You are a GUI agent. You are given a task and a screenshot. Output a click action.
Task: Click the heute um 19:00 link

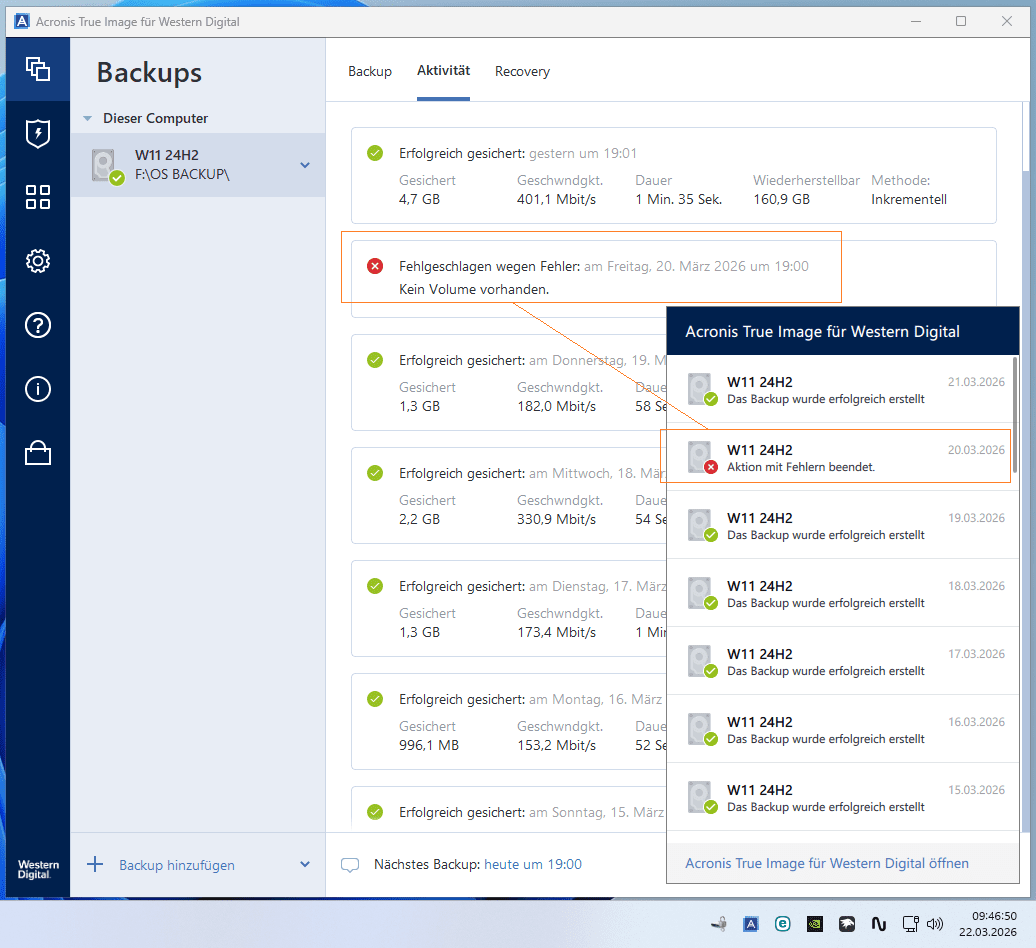click(533, 864)
